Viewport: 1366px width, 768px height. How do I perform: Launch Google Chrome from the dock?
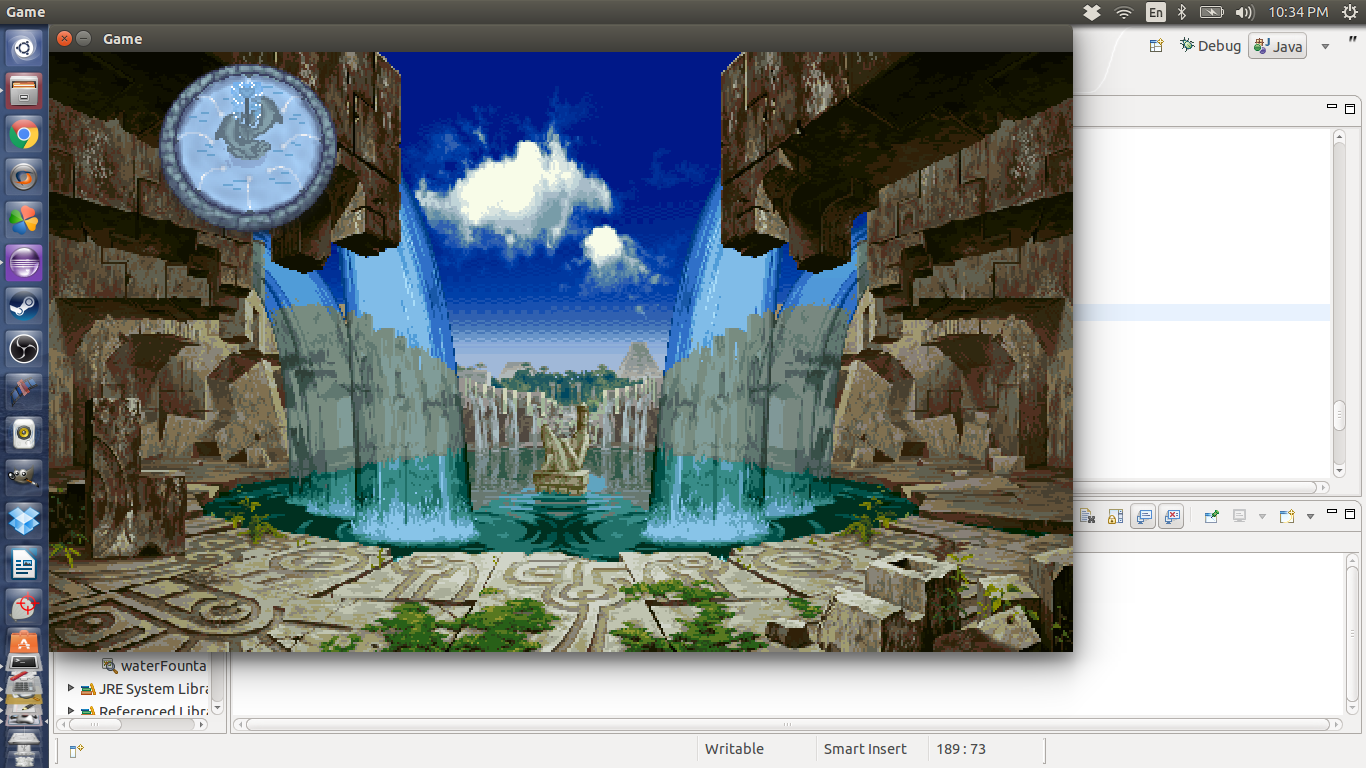[x=24, y=134]
